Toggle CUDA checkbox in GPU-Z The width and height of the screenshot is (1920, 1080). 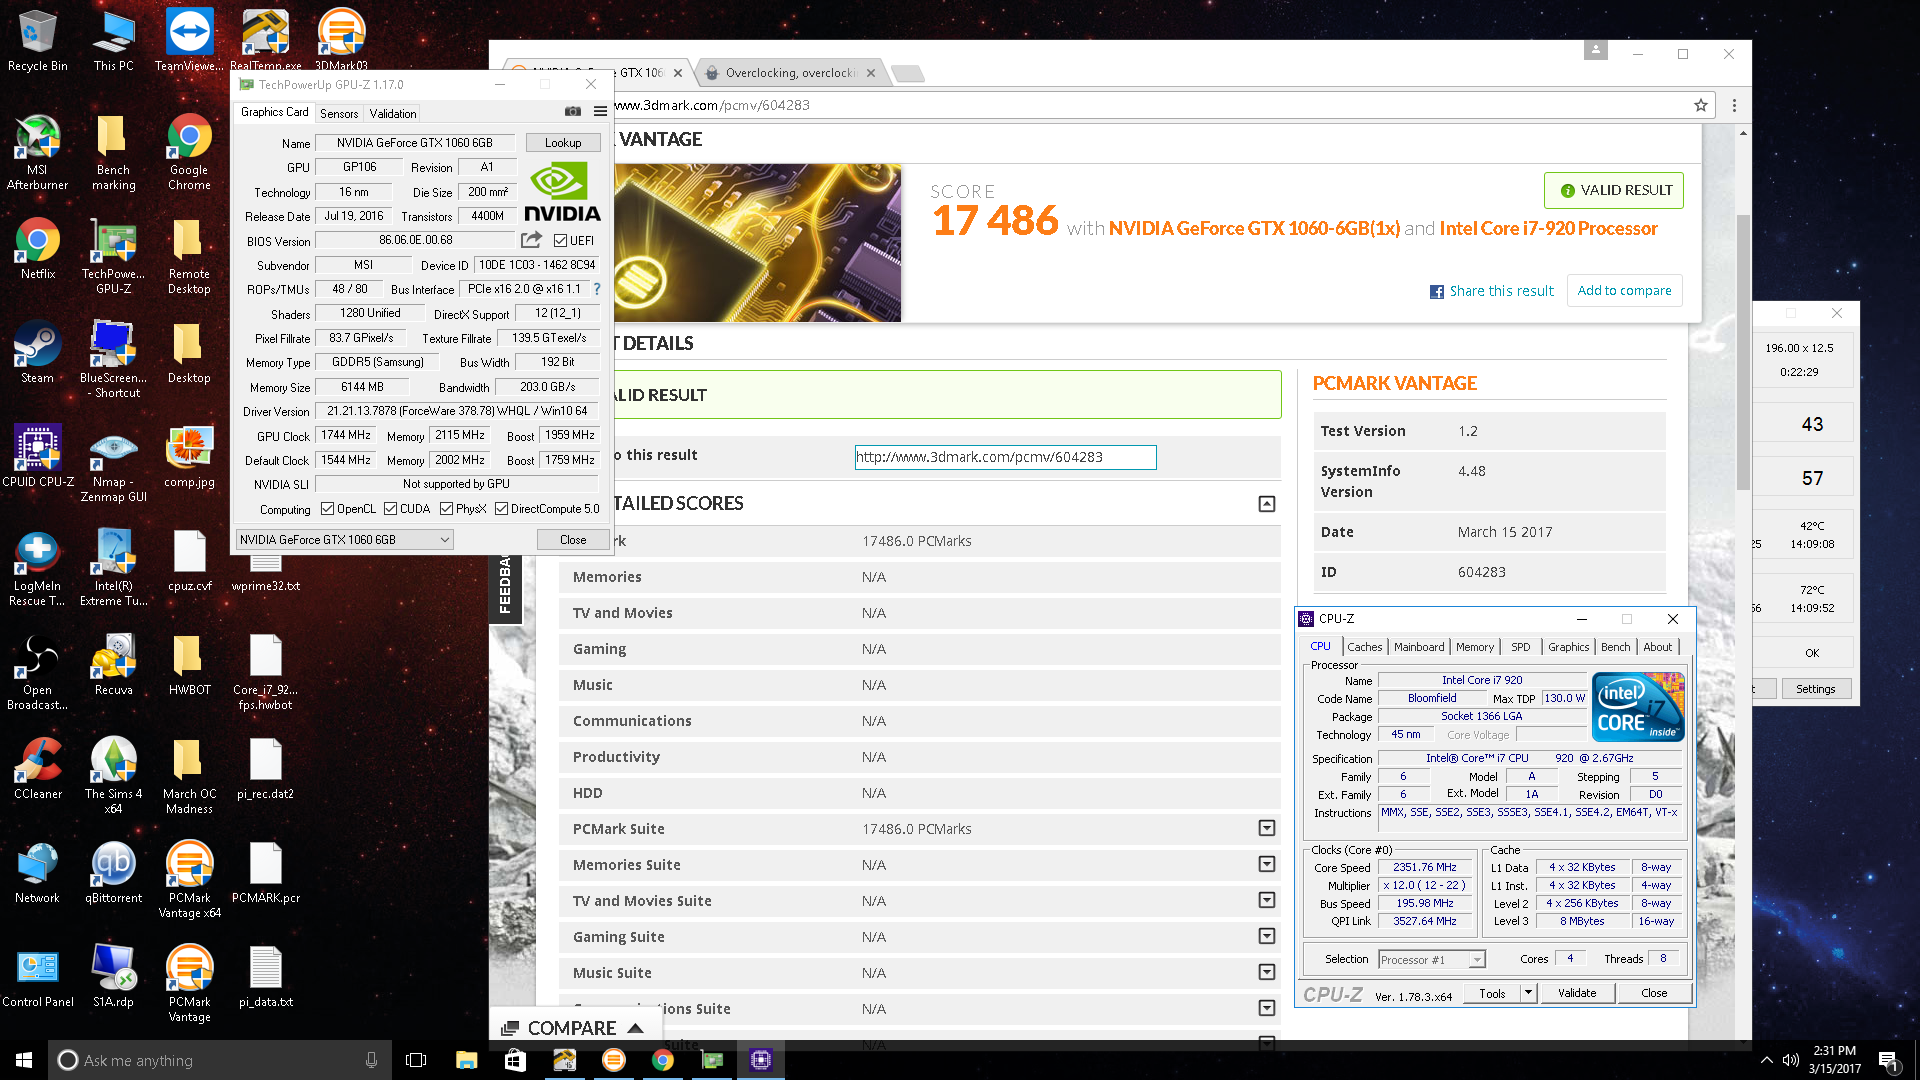(x=391, y=509)
